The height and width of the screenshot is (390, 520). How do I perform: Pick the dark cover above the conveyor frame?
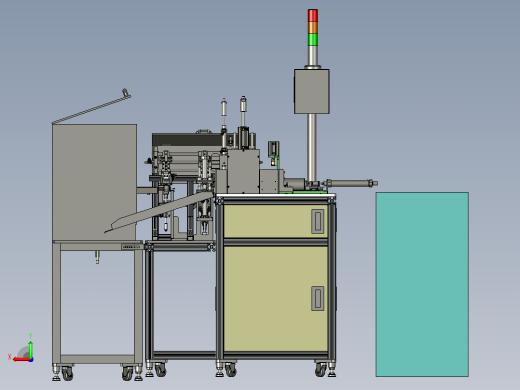click(187, 139)
